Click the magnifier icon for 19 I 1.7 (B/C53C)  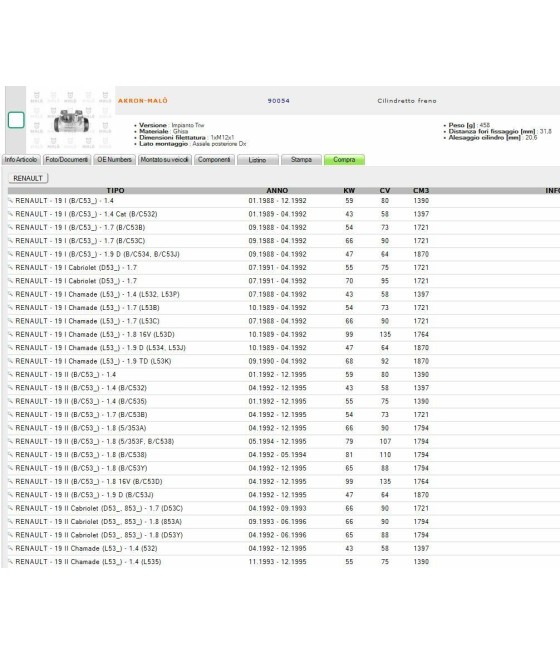[11, 241]
